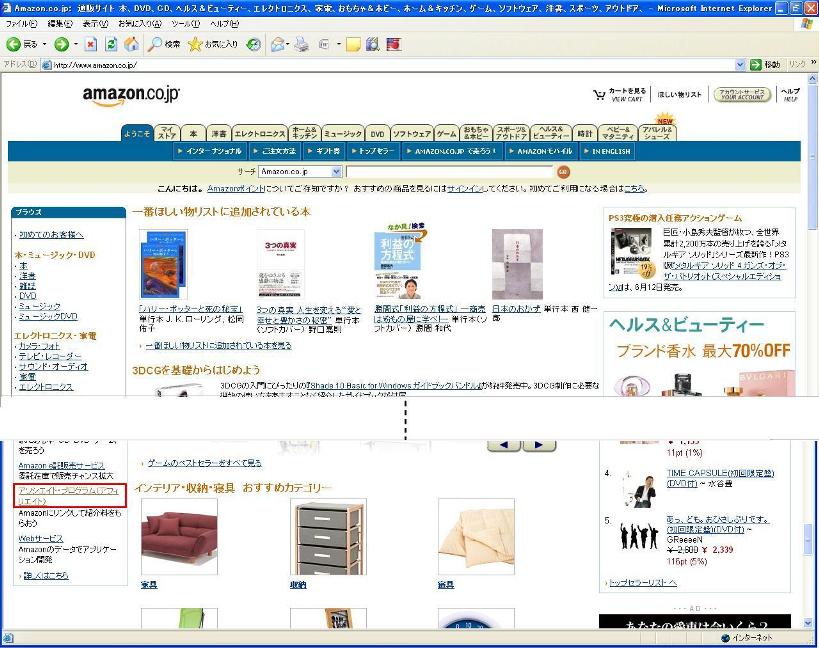Refresh the page with the green arrows icon

point(111,44)
